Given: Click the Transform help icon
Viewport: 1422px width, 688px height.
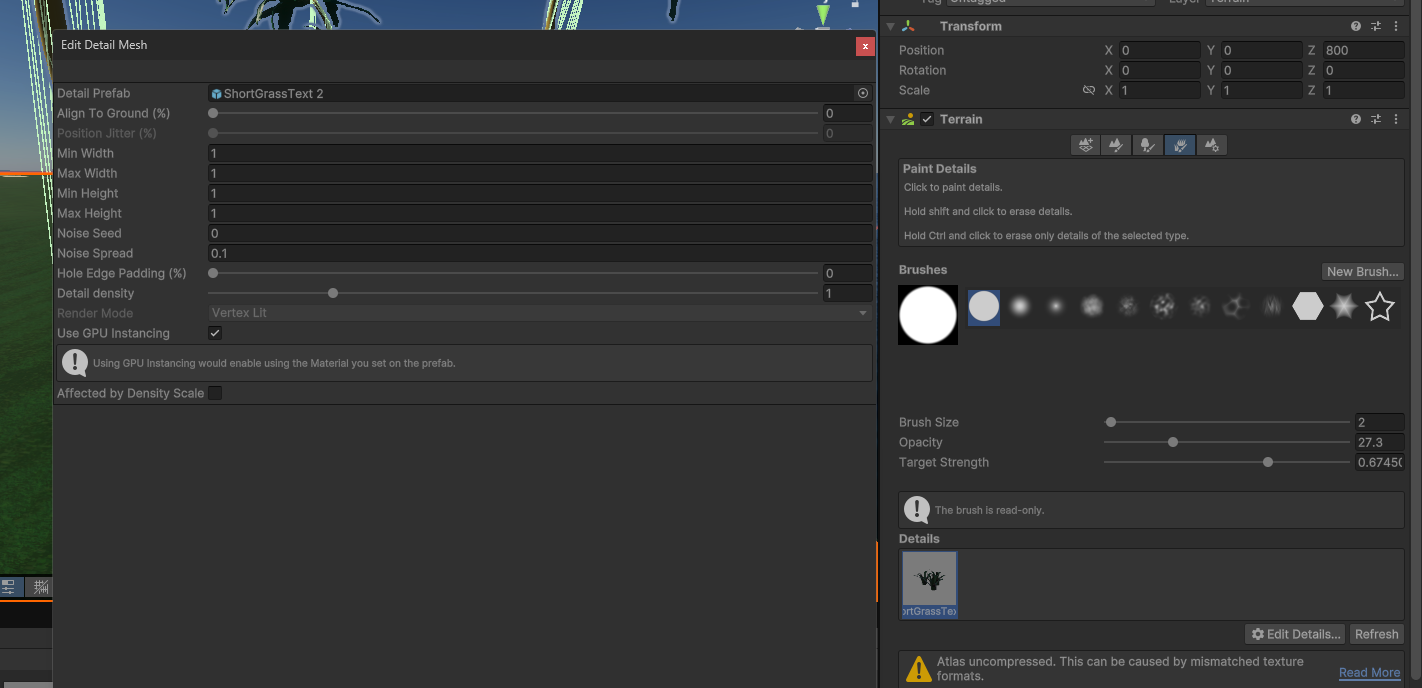Looking at the screenshot, I should 1355,25.
